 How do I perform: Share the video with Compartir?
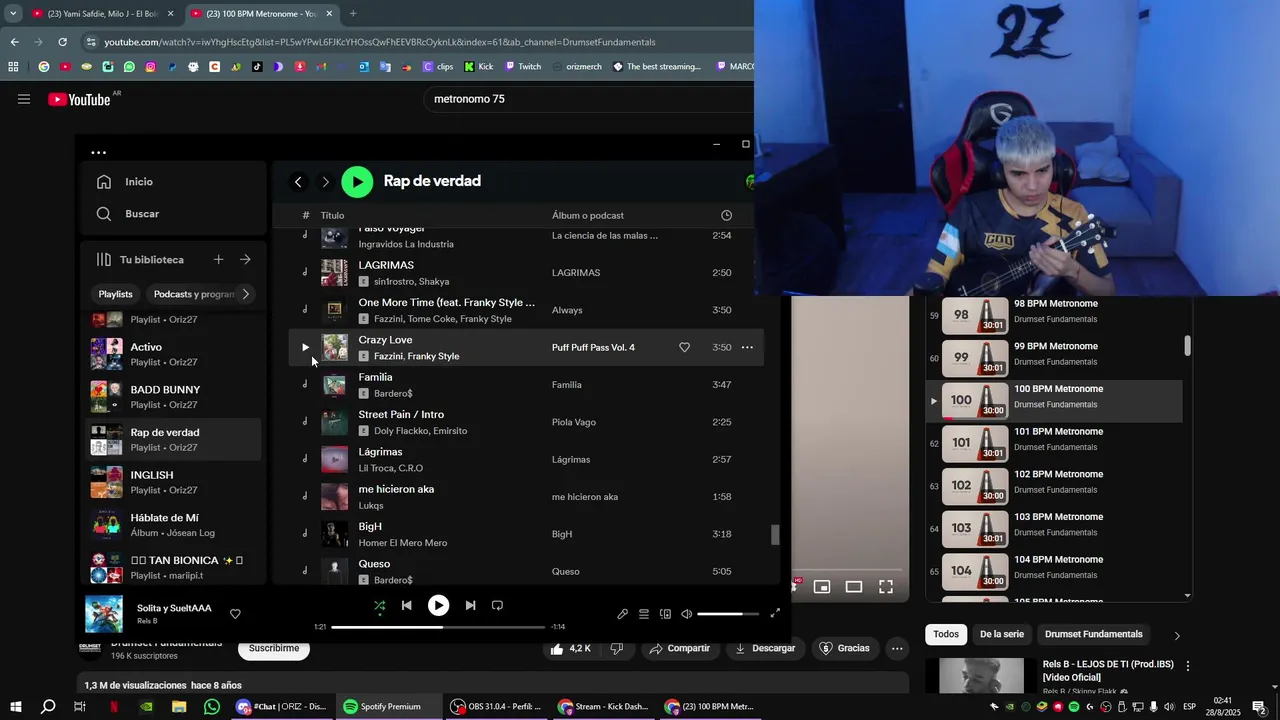point(678,649)
